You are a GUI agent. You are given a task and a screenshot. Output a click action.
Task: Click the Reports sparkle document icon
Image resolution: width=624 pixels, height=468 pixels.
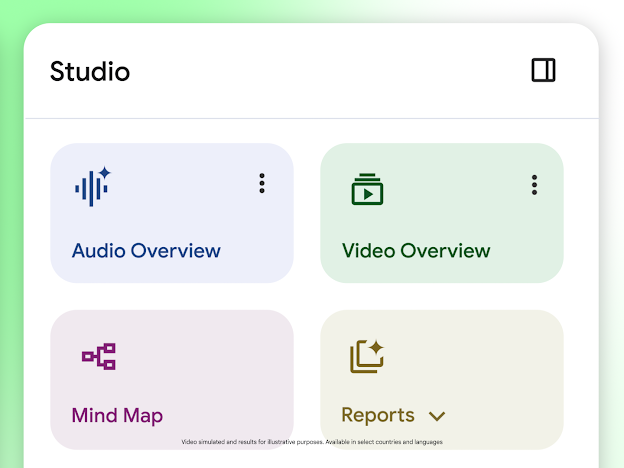coord(367,356)
